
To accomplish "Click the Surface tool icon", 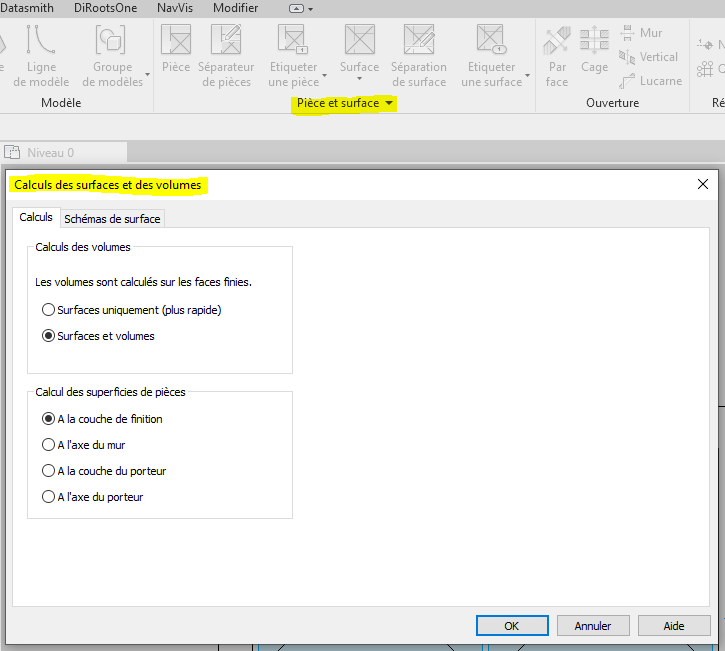I will click(359, 42).
